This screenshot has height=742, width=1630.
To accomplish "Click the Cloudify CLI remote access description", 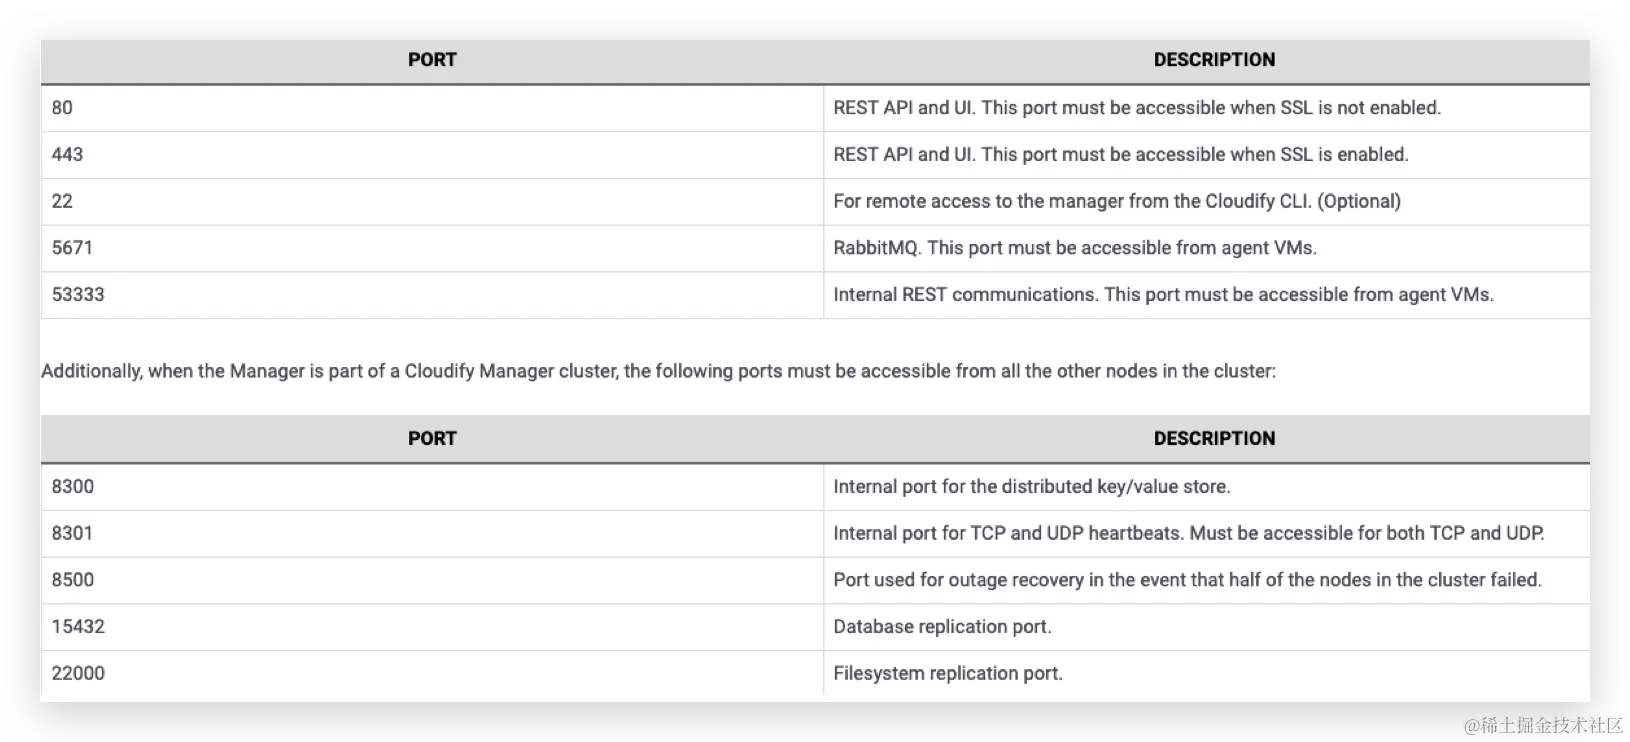I will point(1117,201).
